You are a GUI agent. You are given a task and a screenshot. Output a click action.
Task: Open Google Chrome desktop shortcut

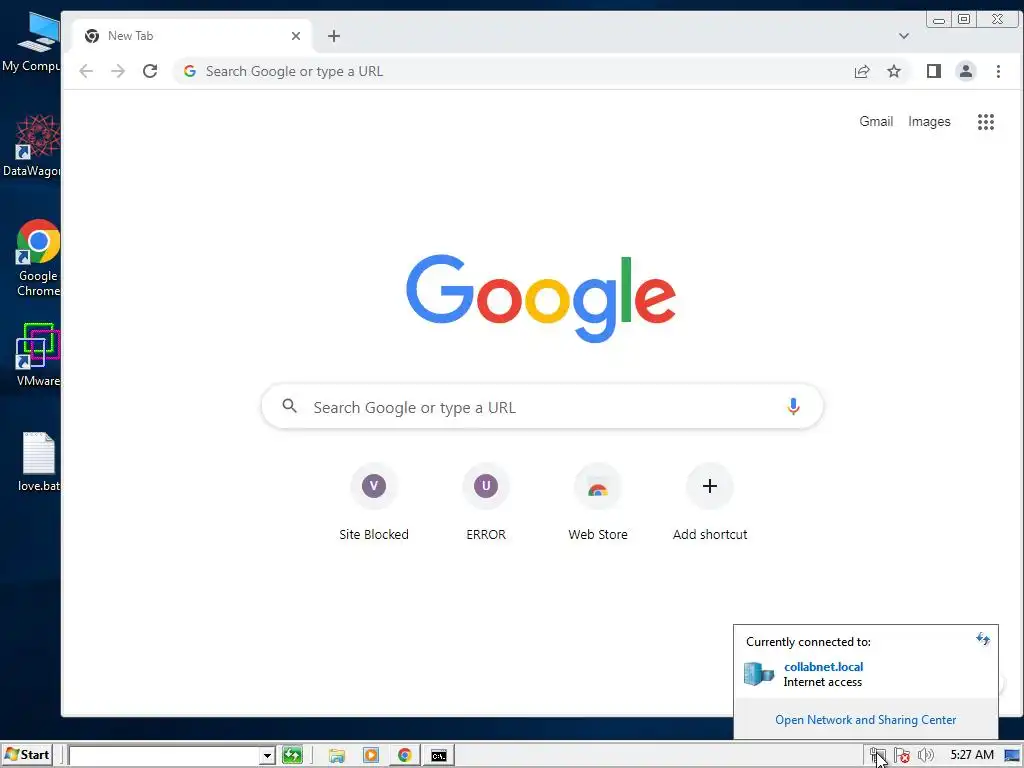[x=38, y=258]
